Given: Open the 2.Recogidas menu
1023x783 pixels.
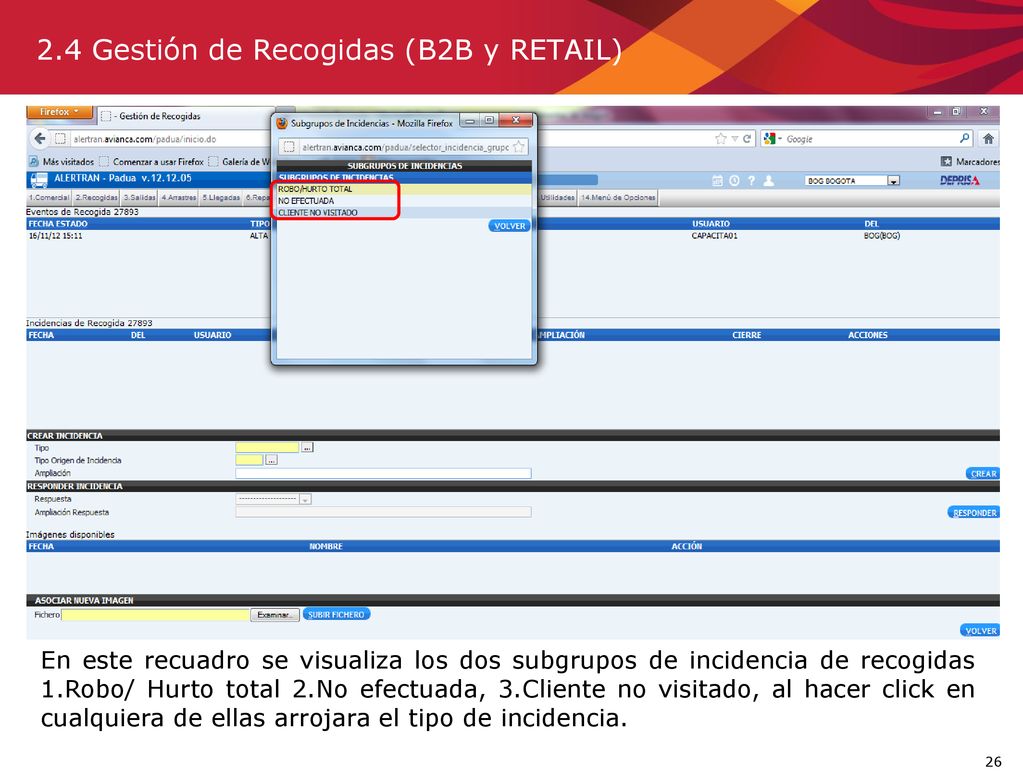Looking at the screenshot, I should (x=97, y=197).
